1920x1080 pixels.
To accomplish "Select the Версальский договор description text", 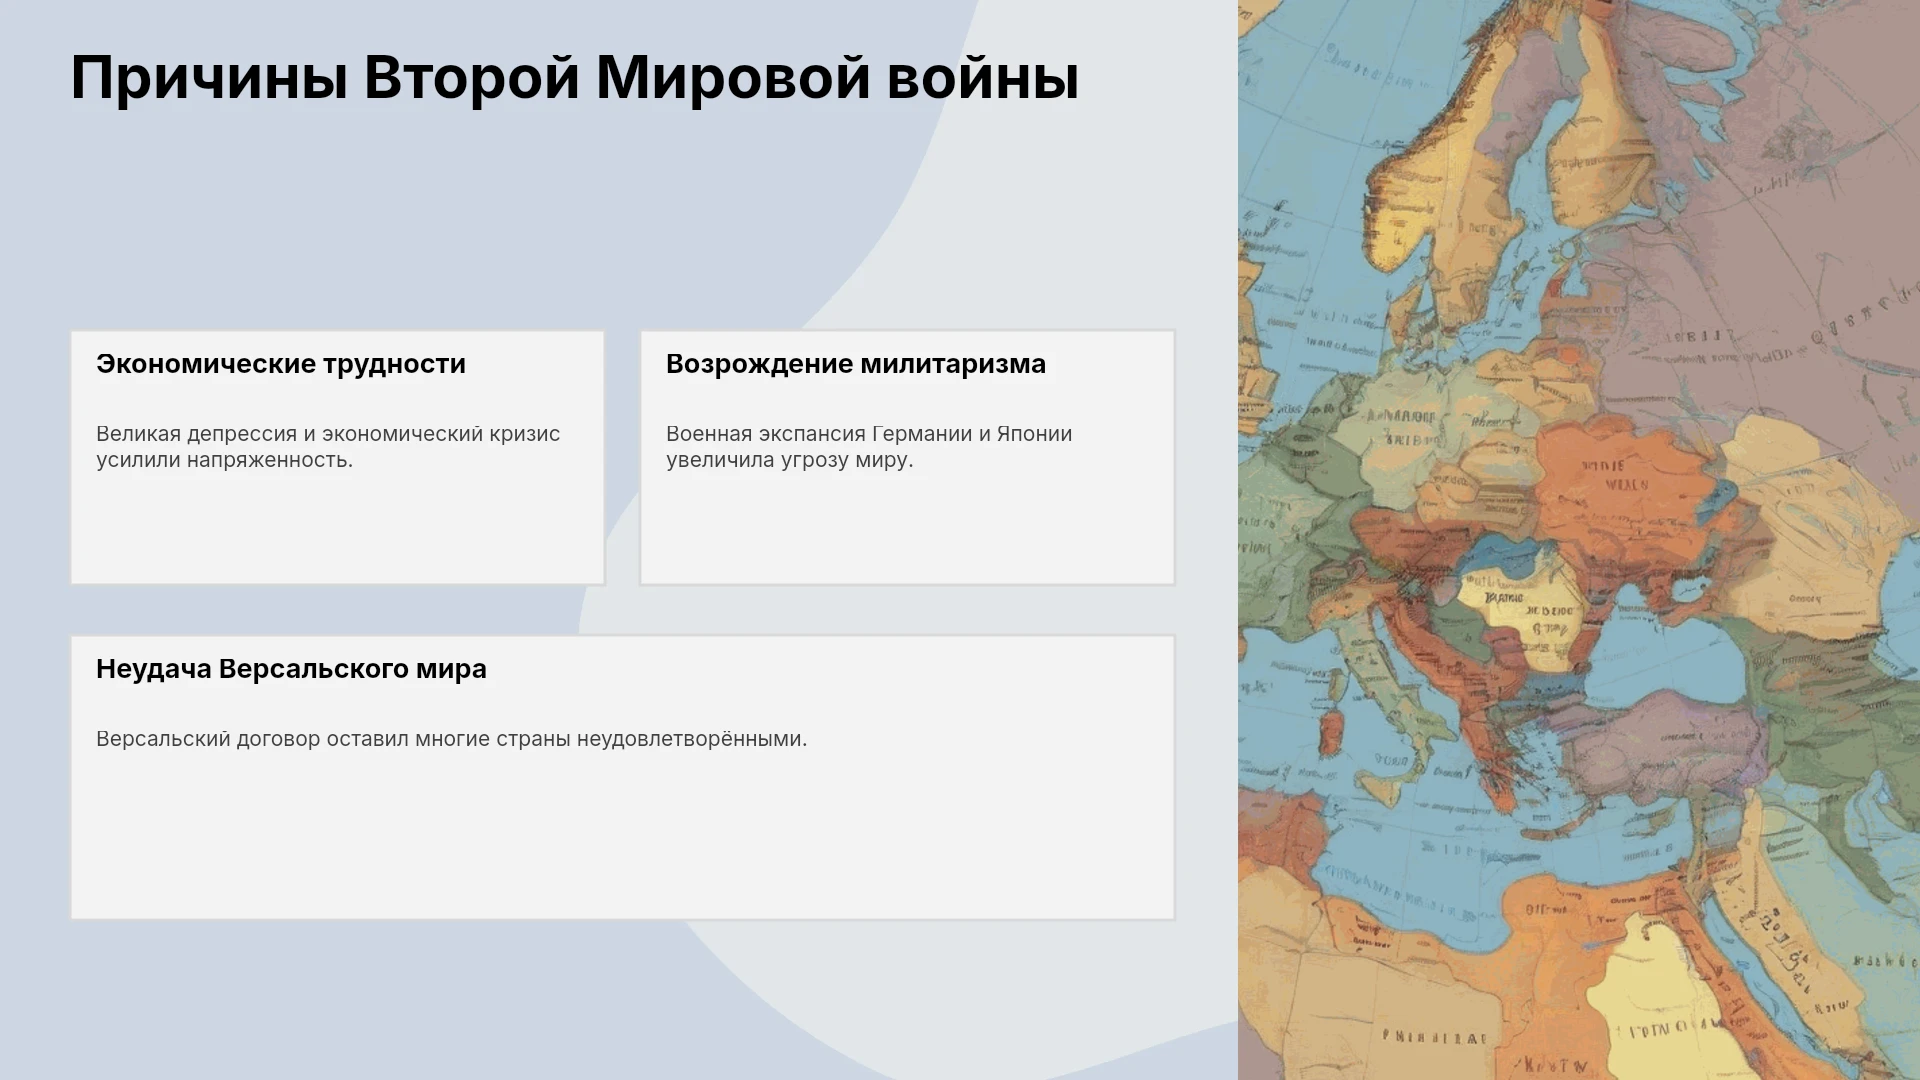I will coord(451,739).
